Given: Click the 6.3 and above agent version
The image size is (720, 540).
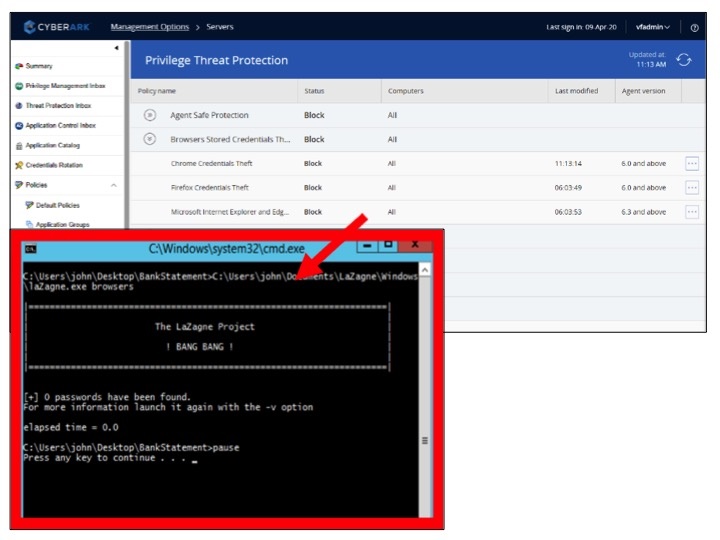Looking at the screenshot, I should [643, 212].
